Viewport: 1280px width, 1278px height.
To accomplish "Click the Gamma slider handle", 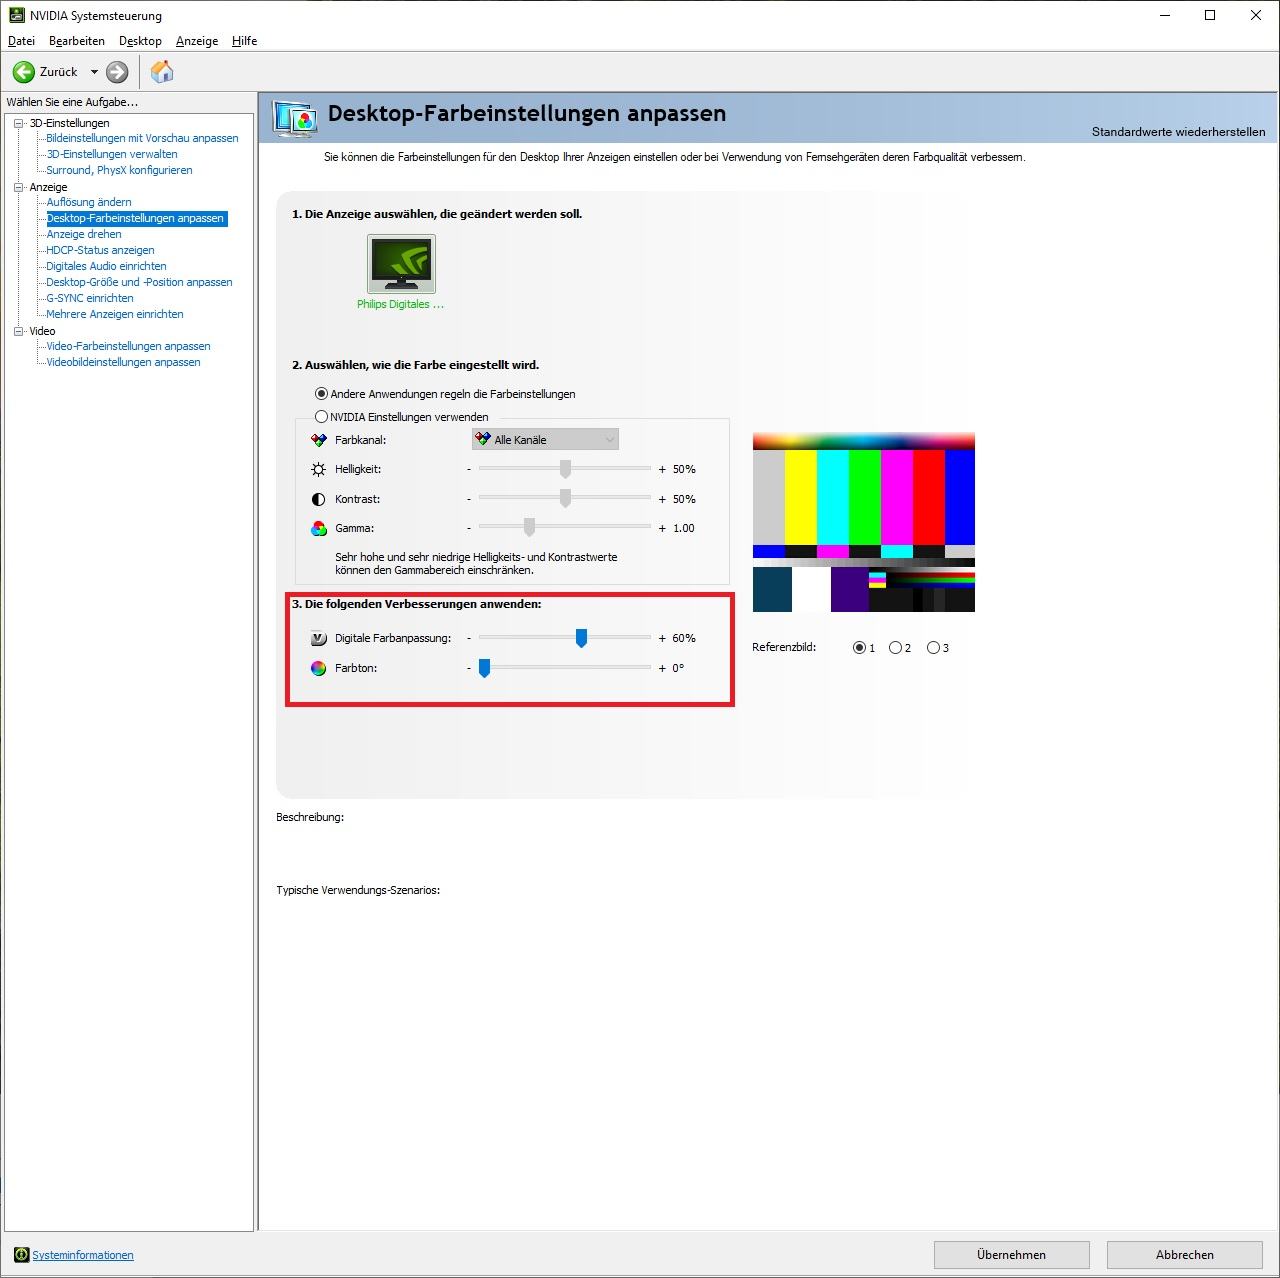I will [x=529, y=527].
